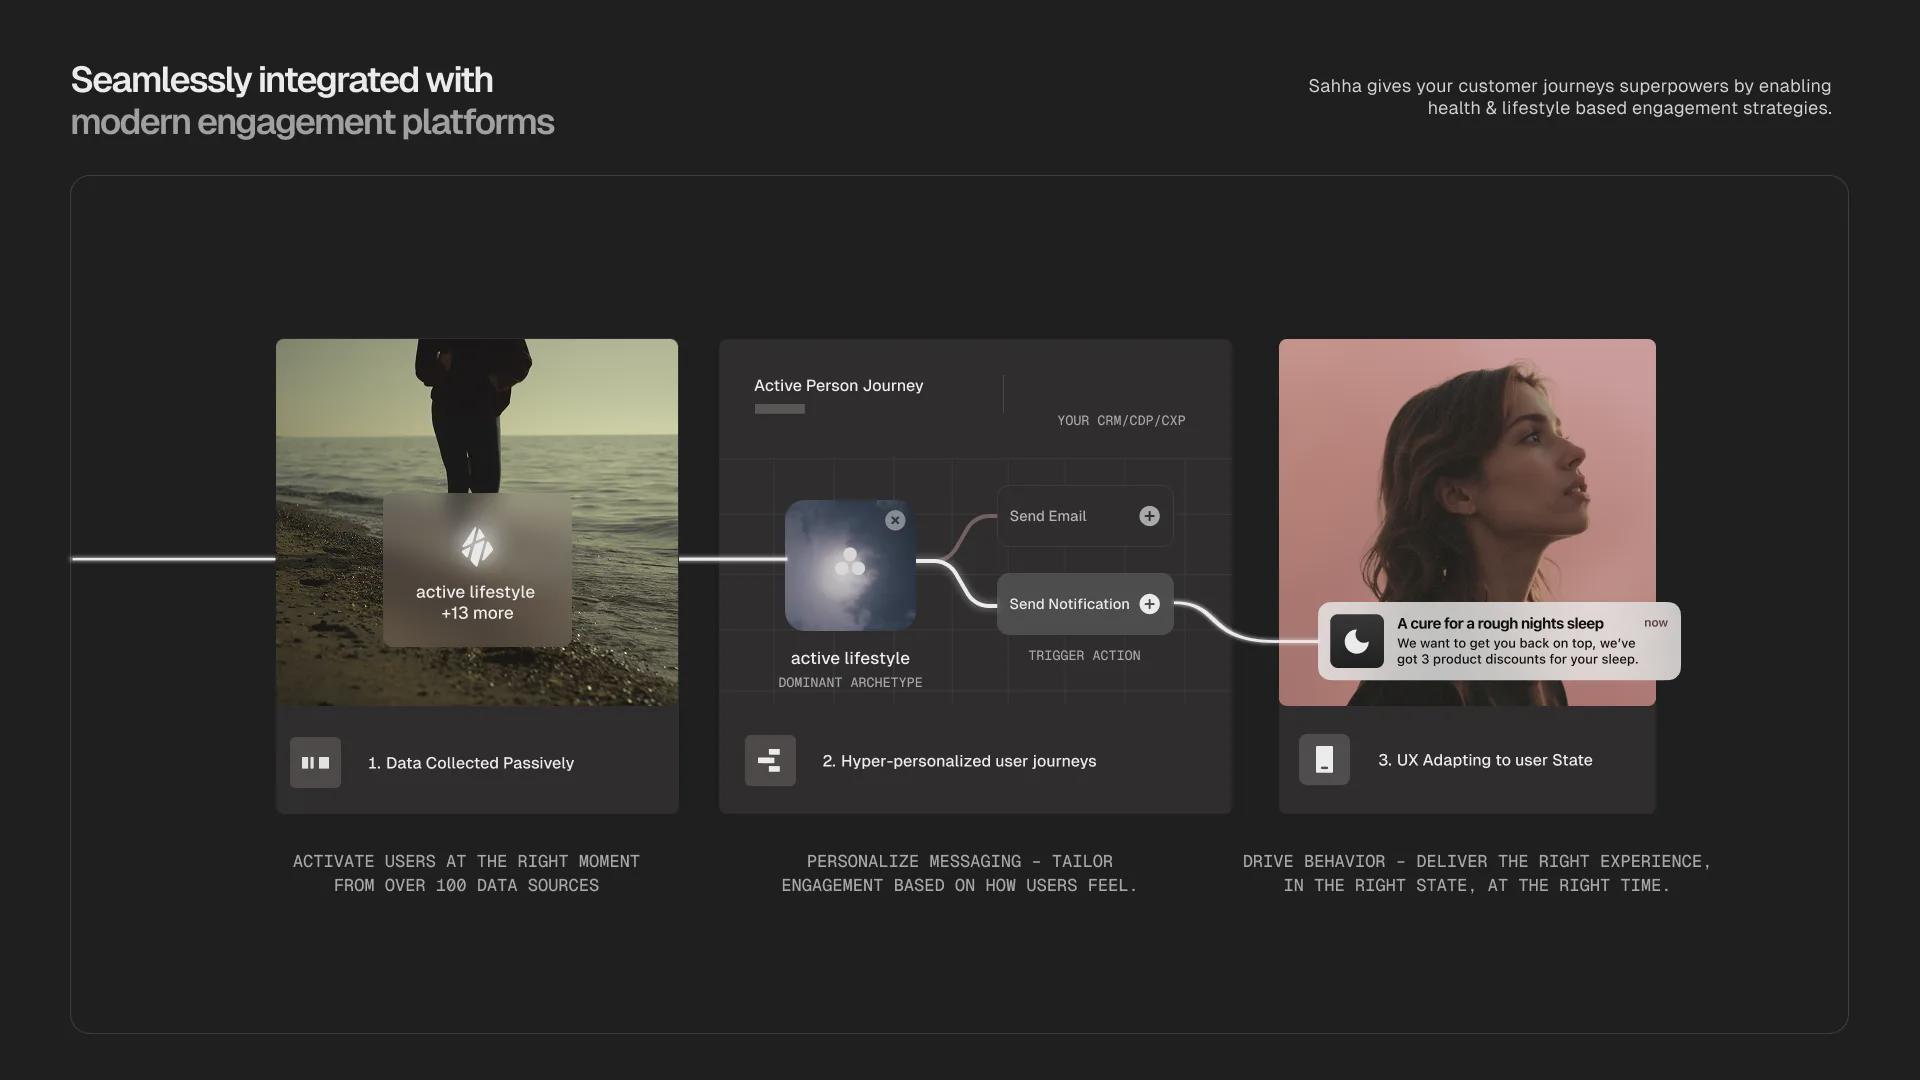
Task: Click the Sahha logo on beach card
Action: click(477, 546)
